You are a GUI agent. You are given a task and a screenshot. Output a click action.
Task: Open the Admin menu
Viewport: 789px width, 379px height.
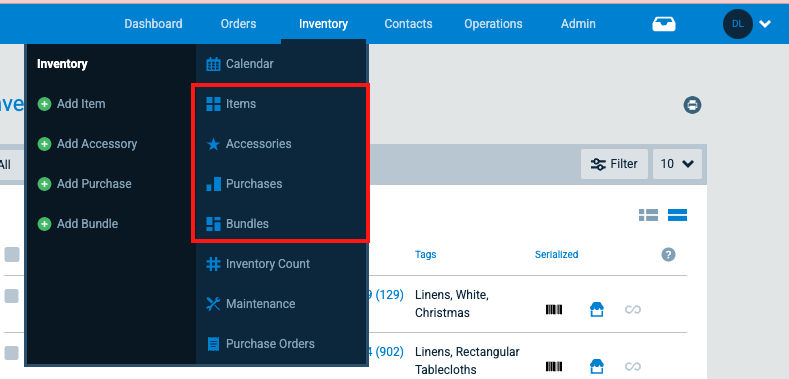(x=578, y=24)
